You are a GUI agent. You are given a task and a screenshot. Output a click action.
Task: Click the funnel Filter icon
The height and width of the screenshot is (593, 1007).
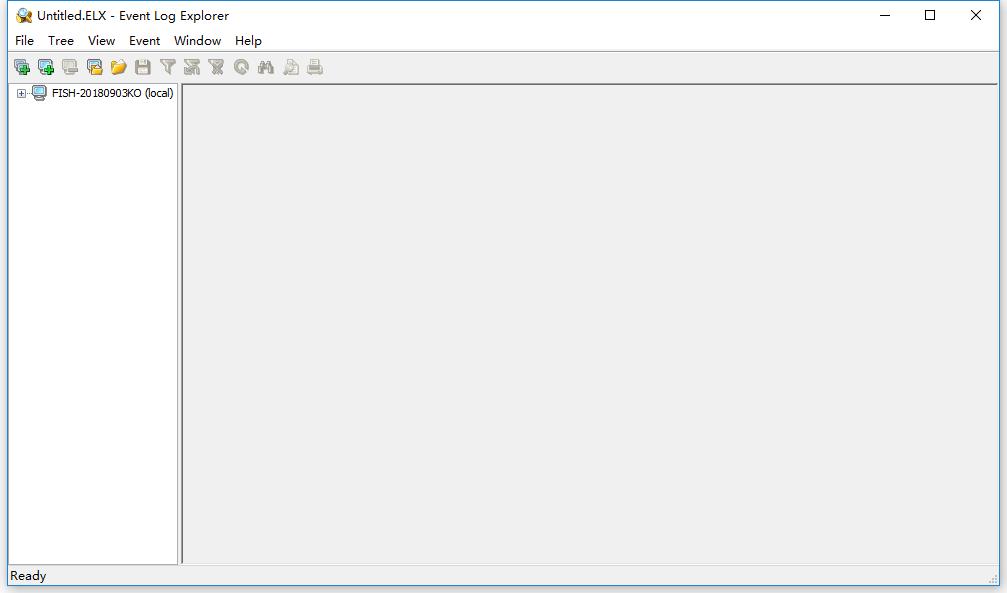(168, 67)
